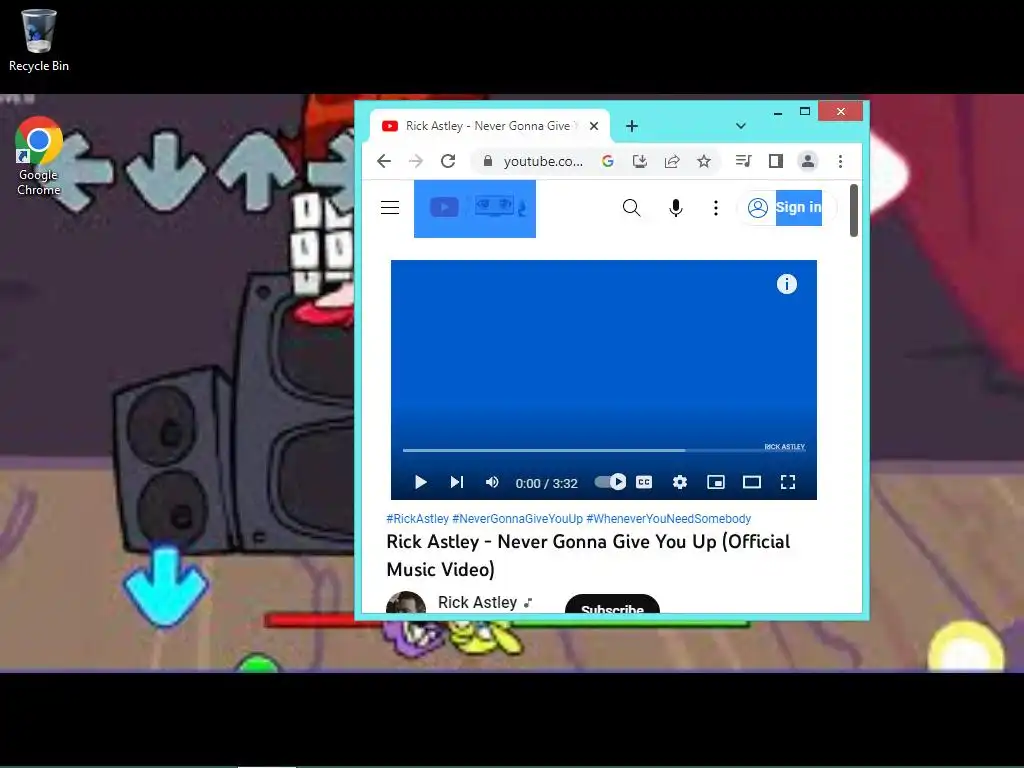Switch to theater mode
1024x768 pixels.
point(752,482)
